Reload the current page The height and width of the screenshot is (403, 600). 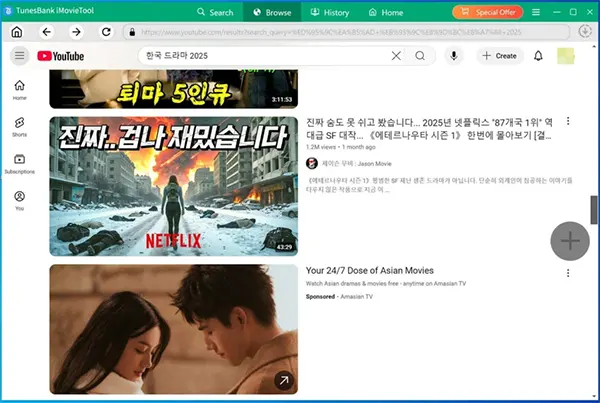(106, 32)
